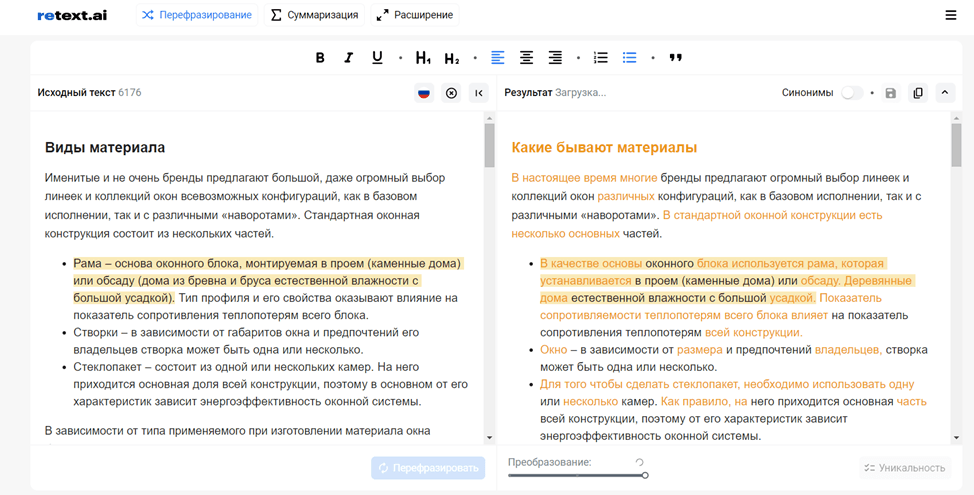Apply underline formatting

point(377,58)
